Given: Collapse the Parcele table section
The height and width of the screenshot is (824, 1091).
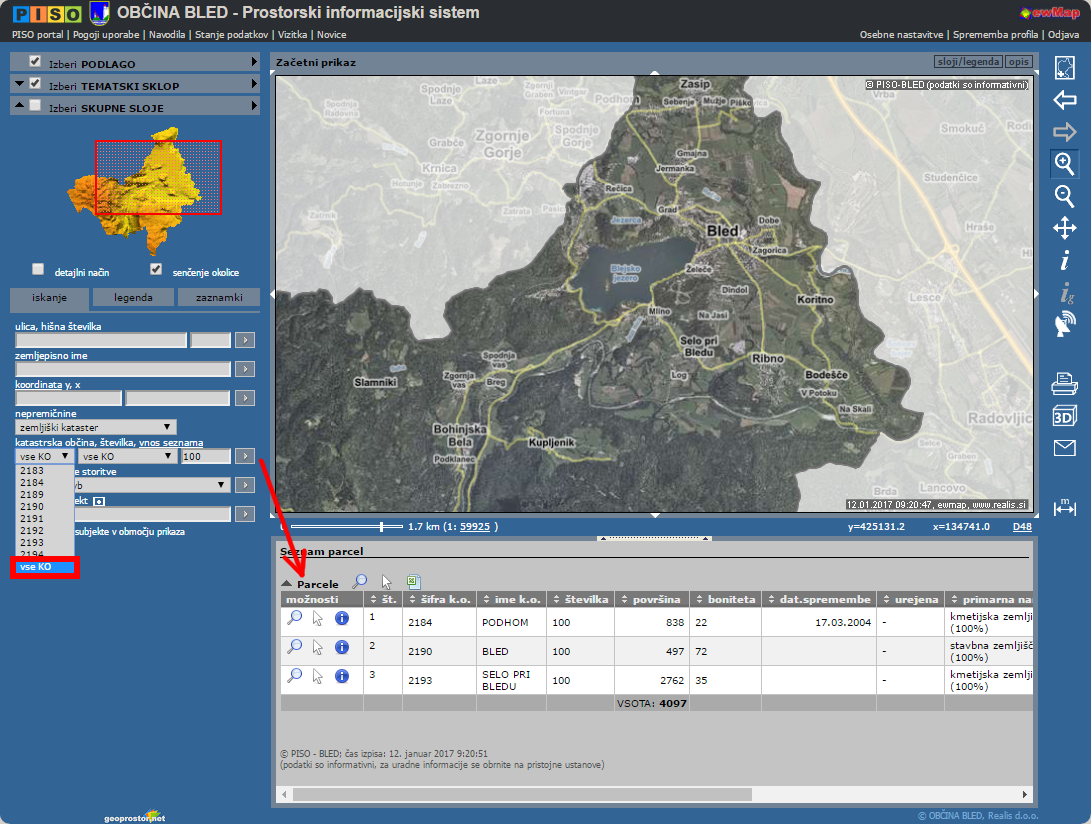Looking at the screenshot, I should tap(287, 583).
